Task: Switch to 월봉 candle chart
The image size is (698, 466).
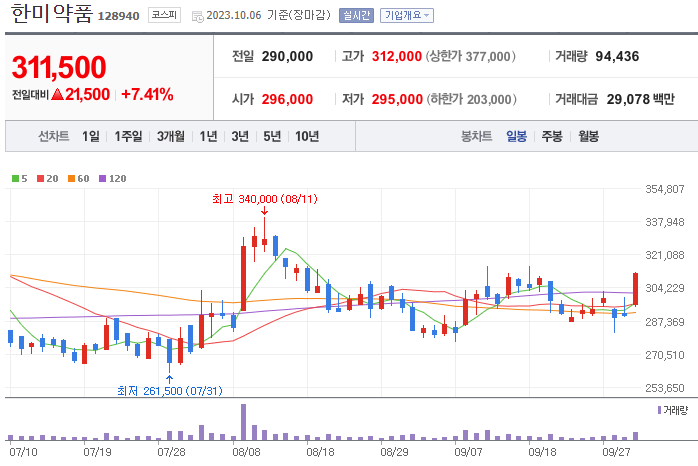Action: coord(588,136)
